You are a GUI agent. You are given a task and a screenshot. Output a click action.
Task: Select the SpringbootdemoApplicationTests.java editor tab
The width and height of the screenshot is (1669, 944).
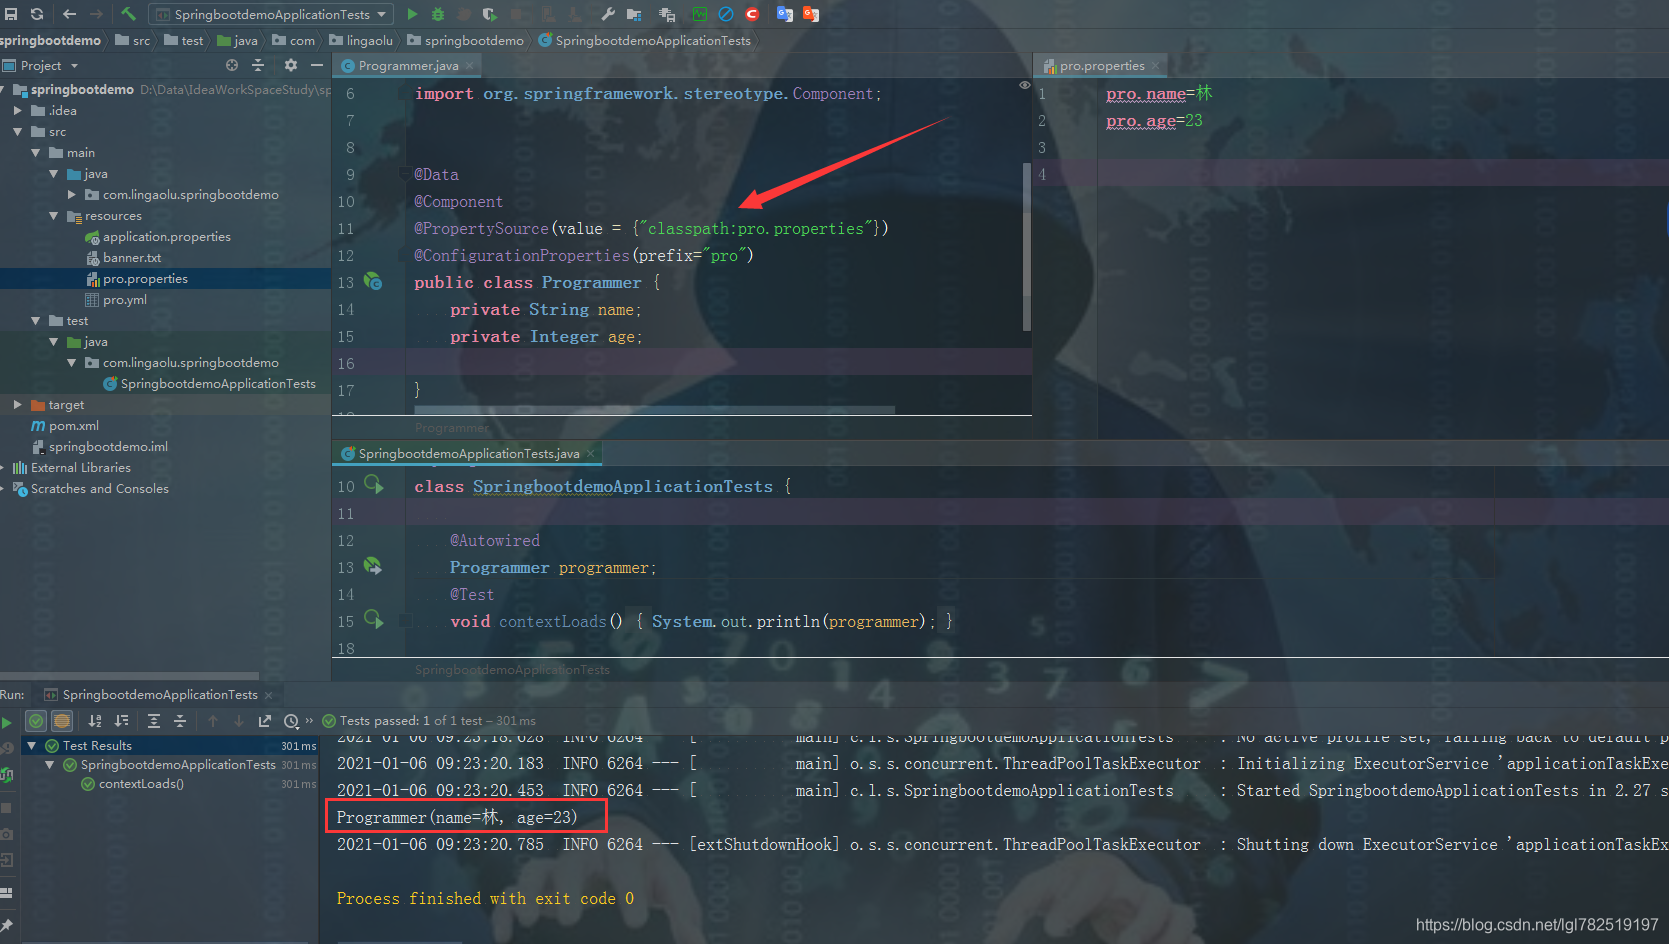point(469,453)
